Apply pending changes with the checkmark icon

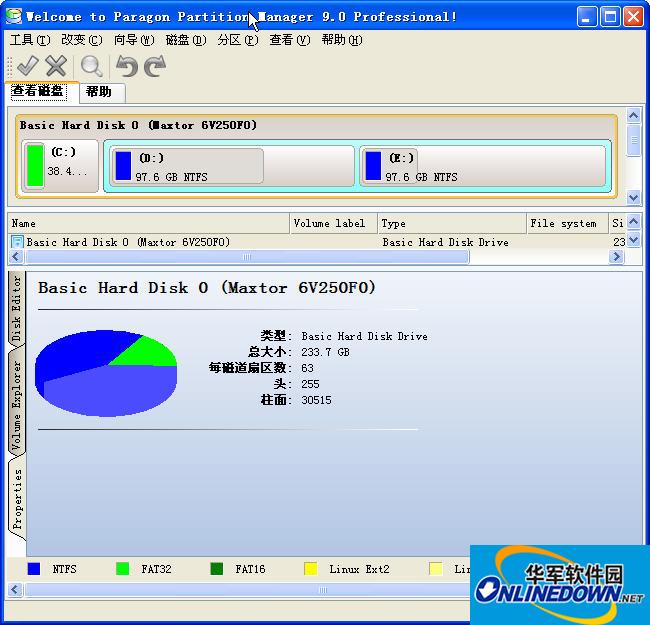pos(28,66)
